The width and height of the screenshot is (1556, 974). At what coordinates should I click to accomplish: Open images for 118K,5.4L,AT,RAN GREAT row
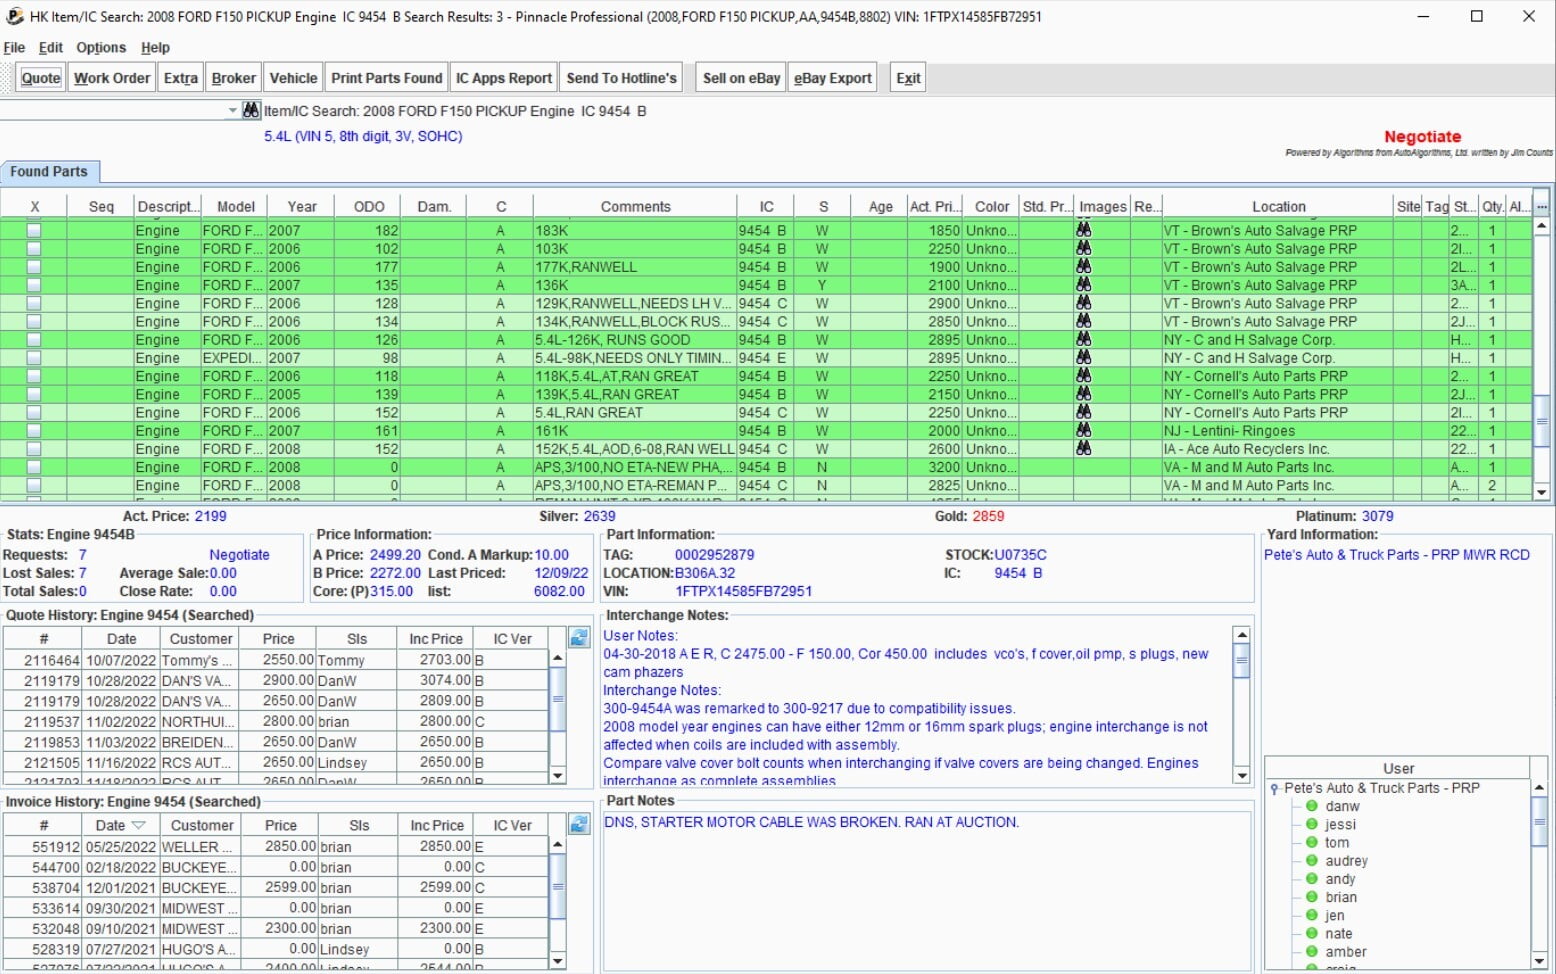coord(1083,376)
